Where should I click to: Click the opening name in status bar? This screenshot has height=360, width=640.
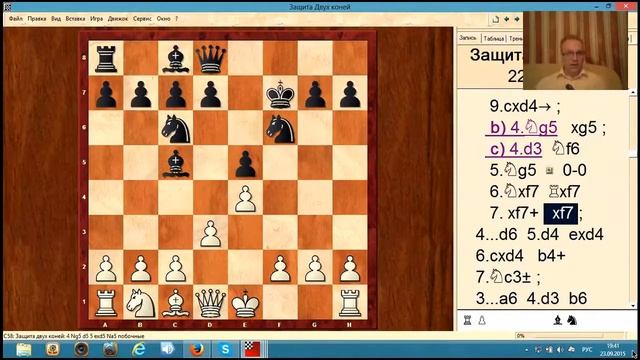[x=74, y=336]
